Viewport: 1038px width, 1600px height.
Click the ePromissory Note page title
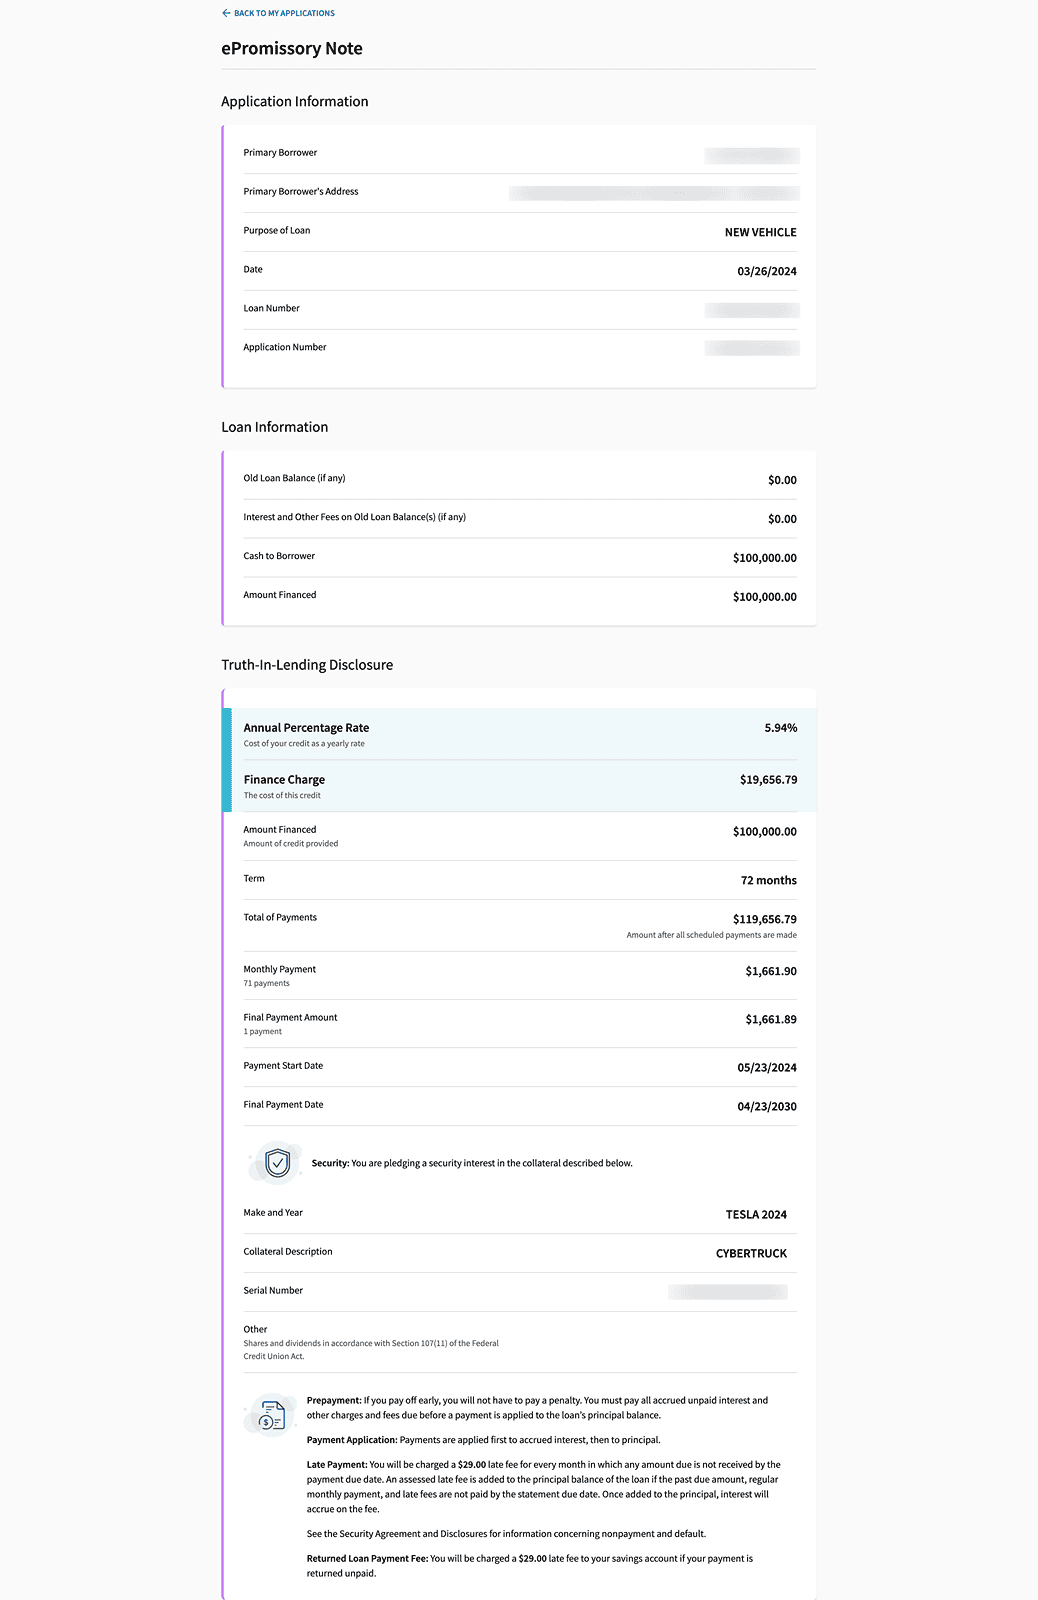coord(292,48)
